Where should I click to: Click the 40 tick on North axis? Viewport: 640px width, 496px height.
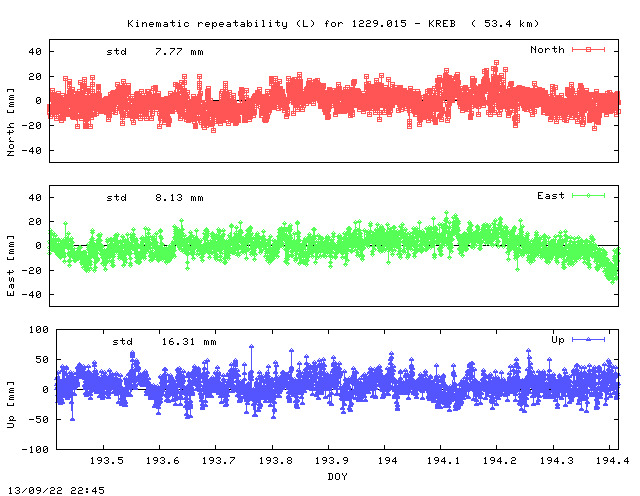click(35, 52)
